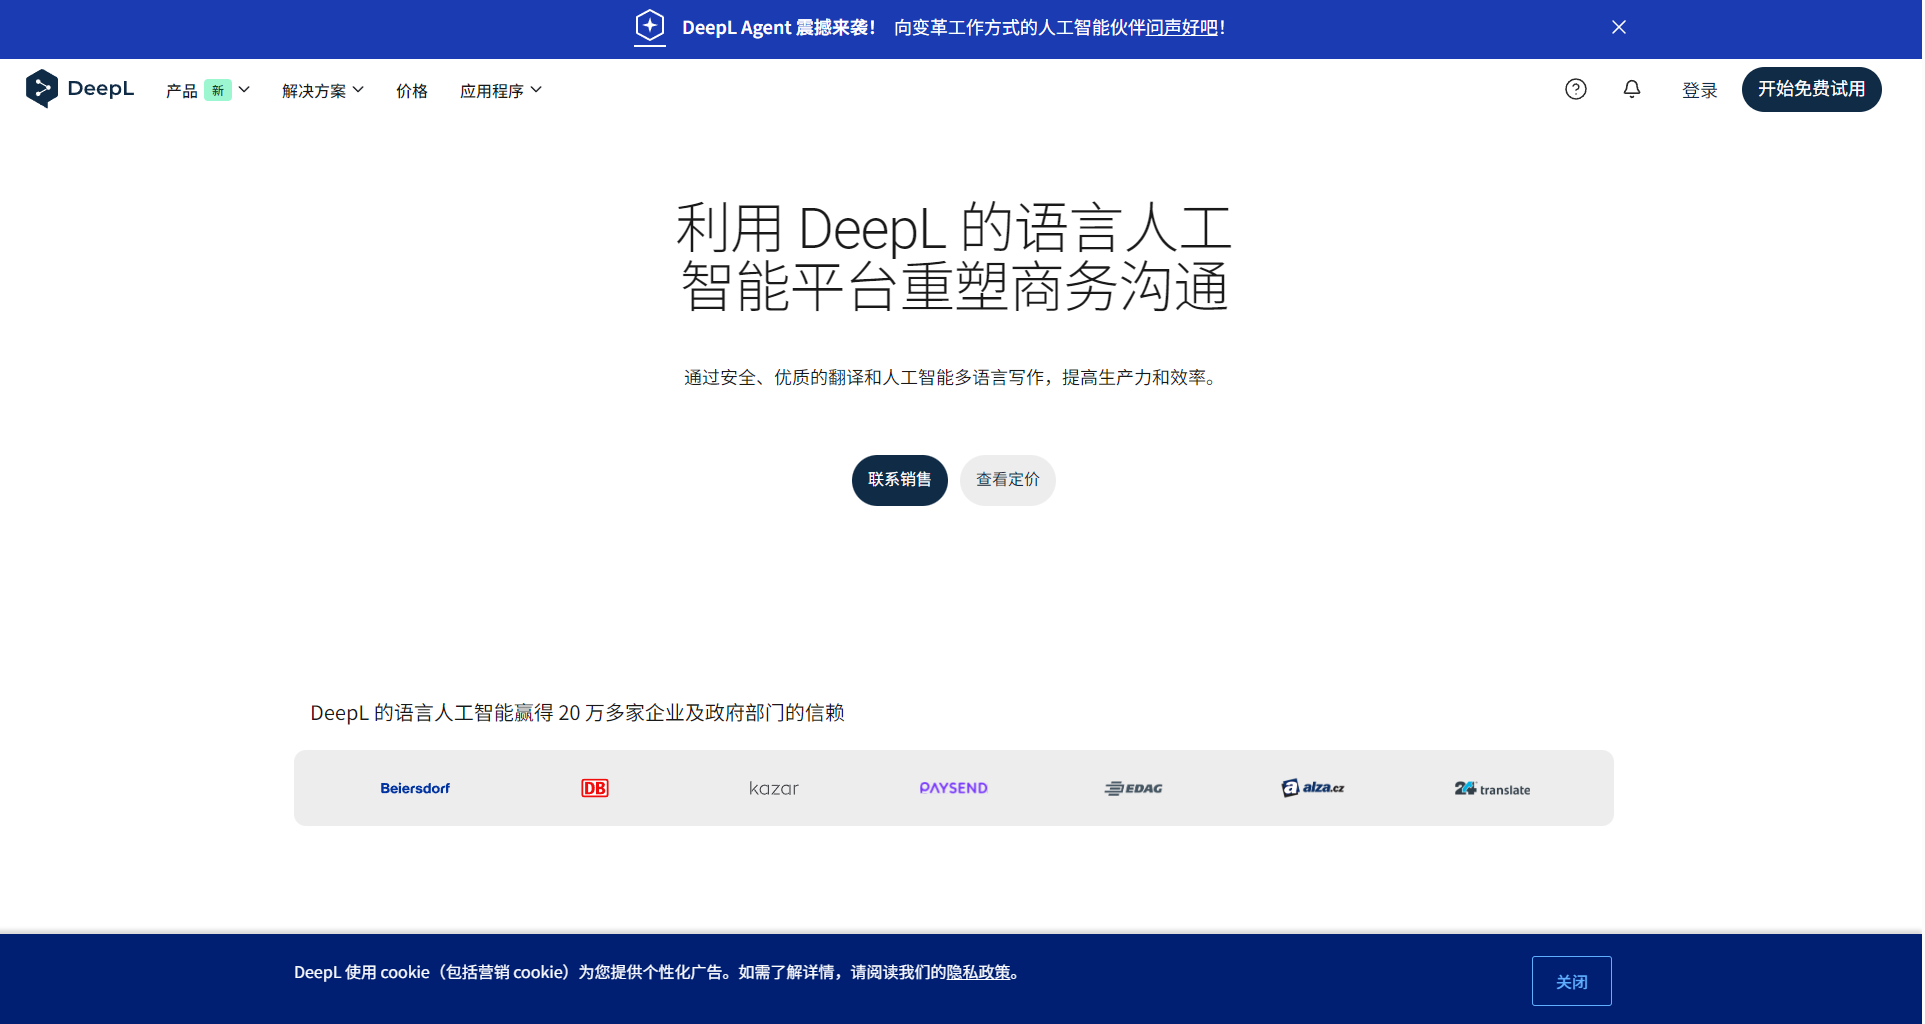Dismiss the DeepL Agent announcement banner
The height and width of the screenshot is (1024, 1925).
(1618, 27)
